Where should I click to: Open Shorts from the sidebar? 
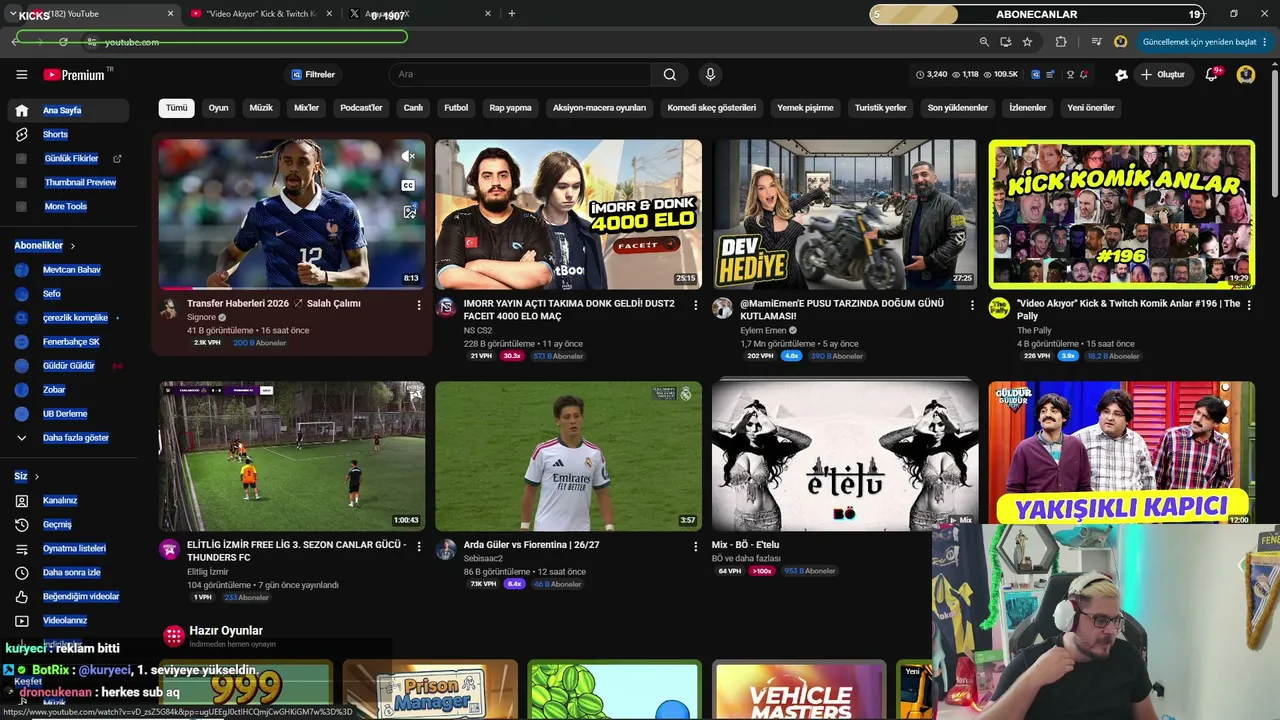pos(69,134)
